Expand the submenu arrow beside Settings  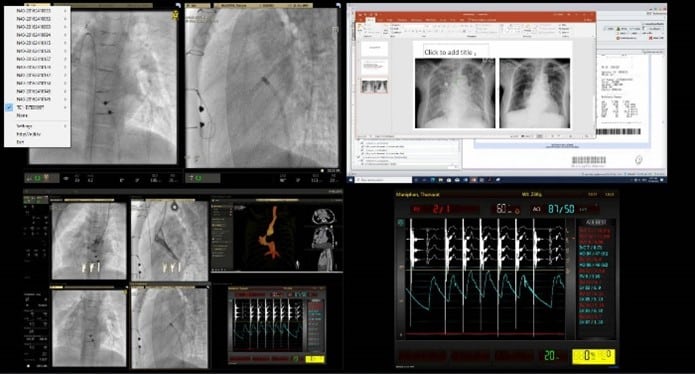point(66,126)
